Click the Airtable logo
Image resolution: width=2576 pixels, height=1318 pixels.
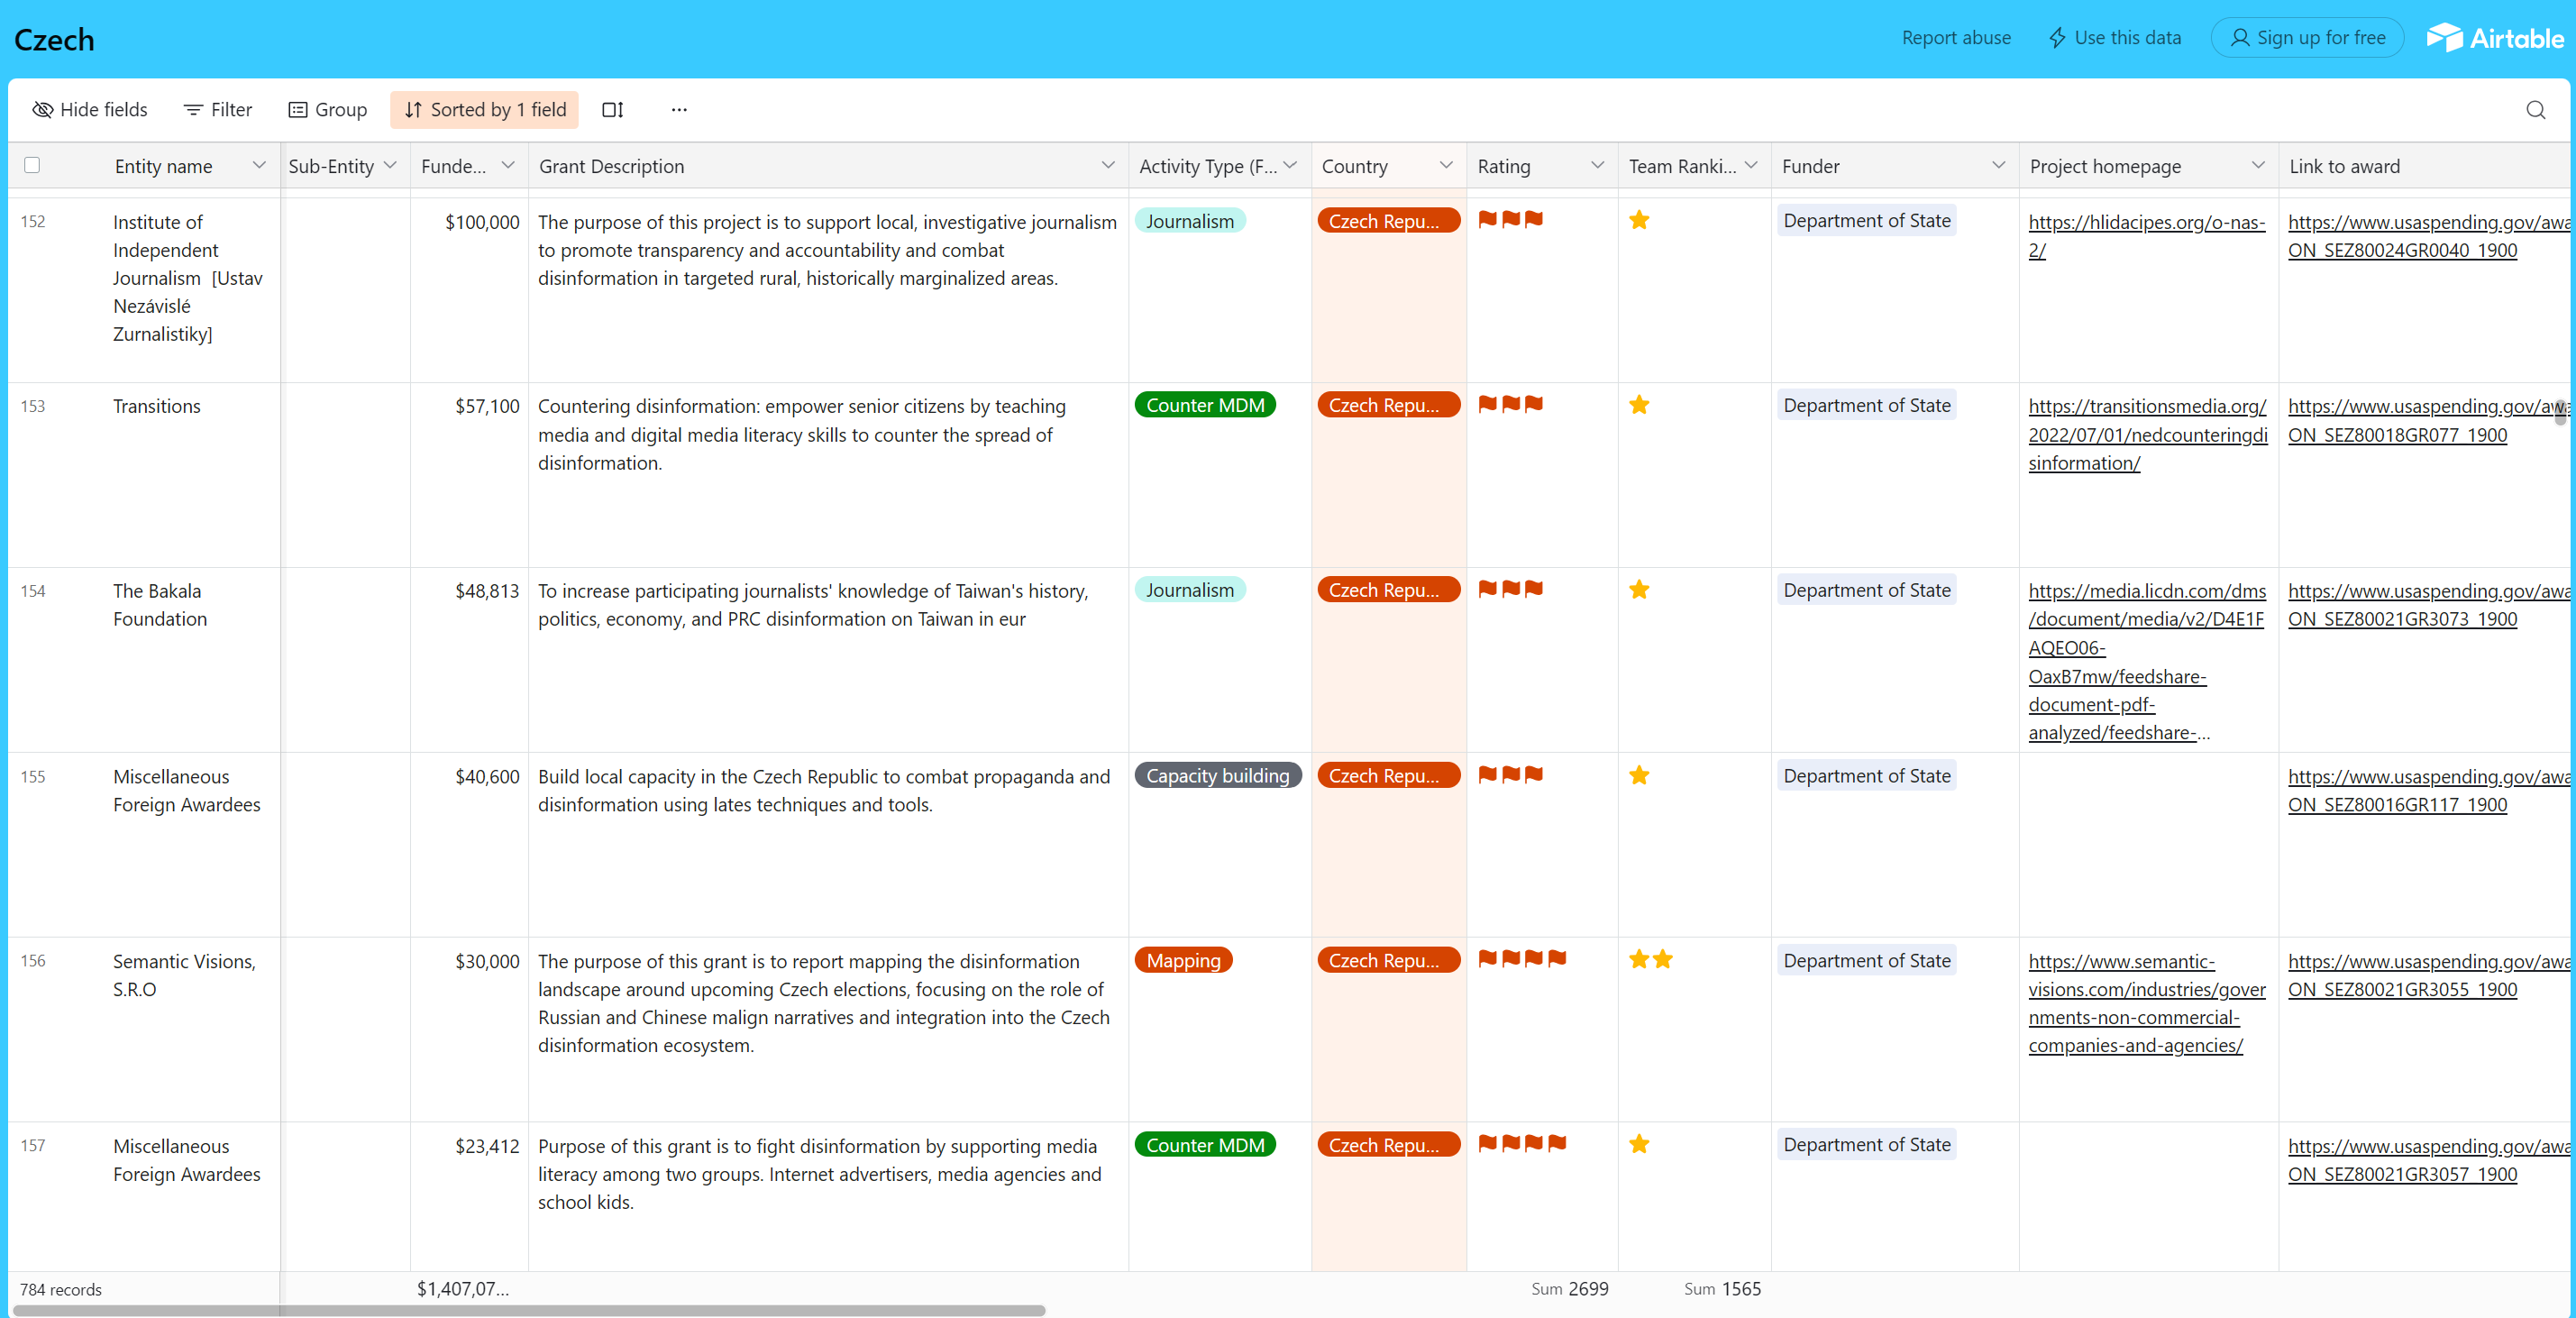tap(2495, 38)
